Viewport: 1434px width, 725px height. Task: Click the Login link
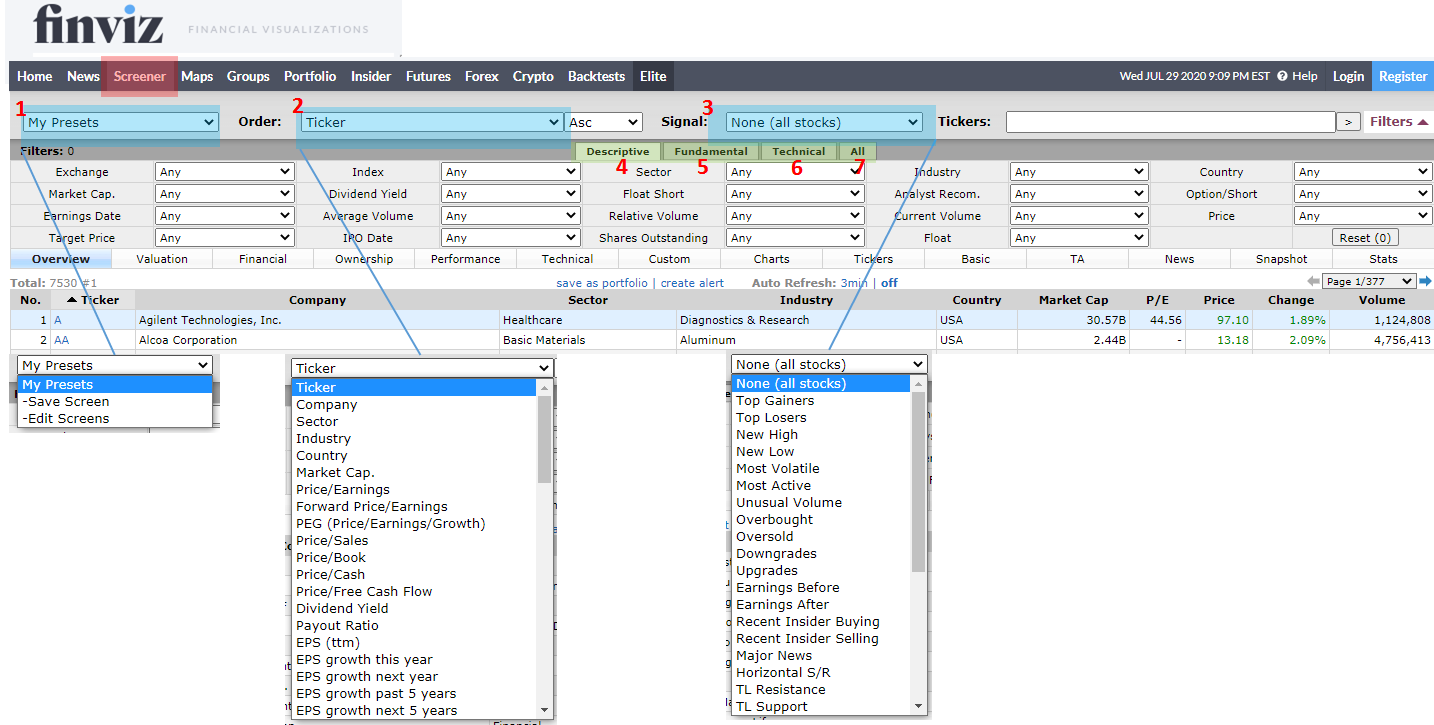coord(1348,76)
